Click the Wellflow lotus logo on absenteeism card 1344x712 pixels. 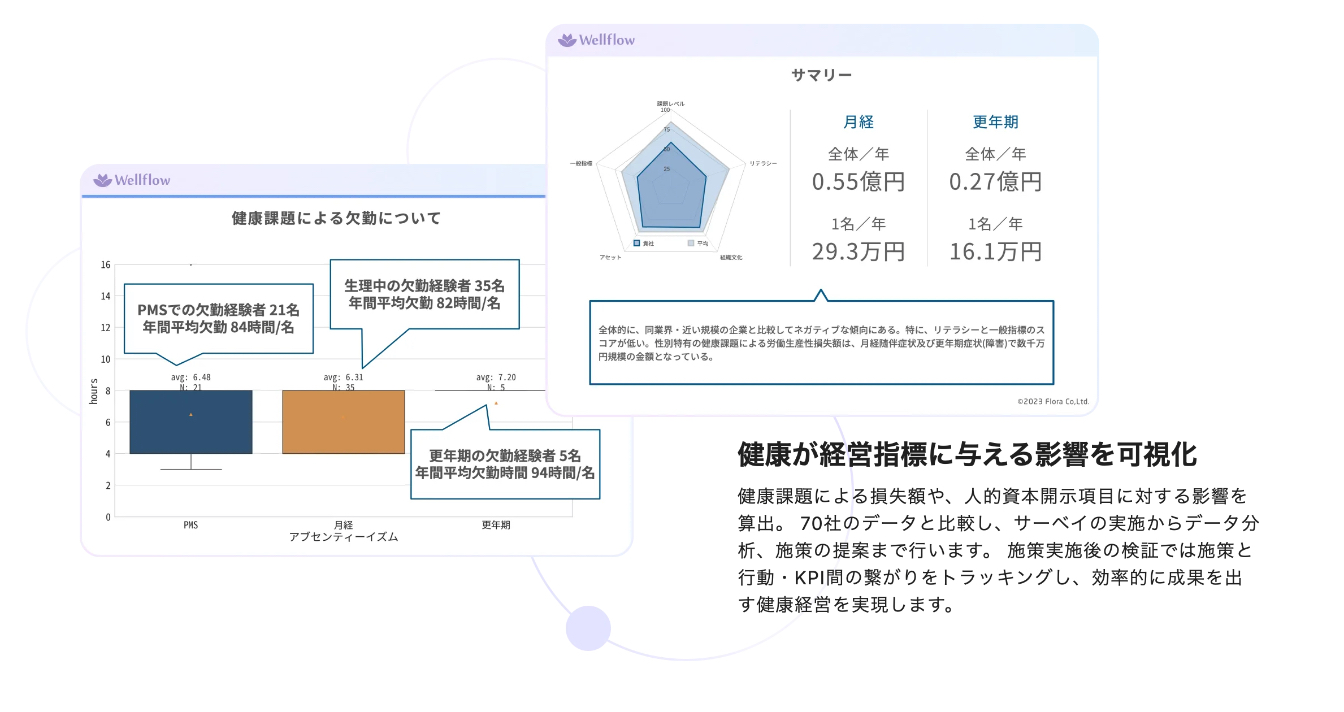(x=102, y=180)
